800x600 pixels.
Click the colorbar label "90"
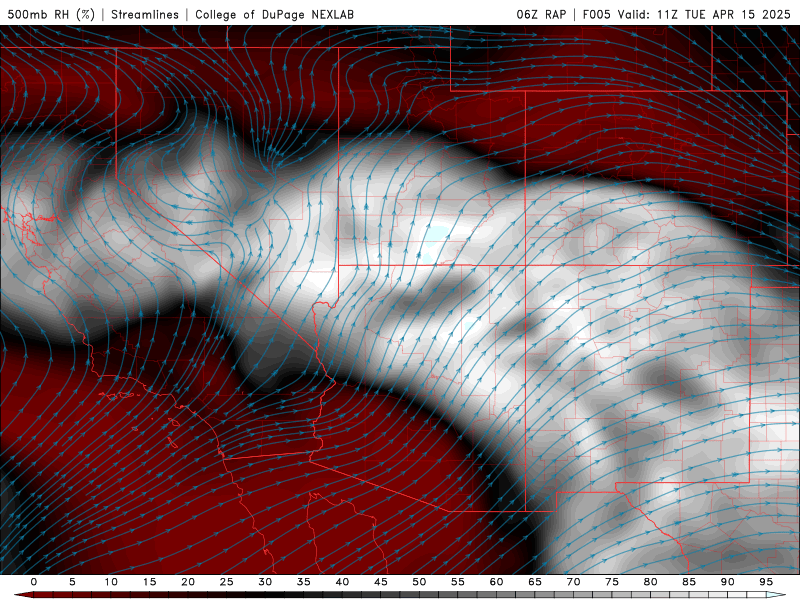(x=727, y=582)
